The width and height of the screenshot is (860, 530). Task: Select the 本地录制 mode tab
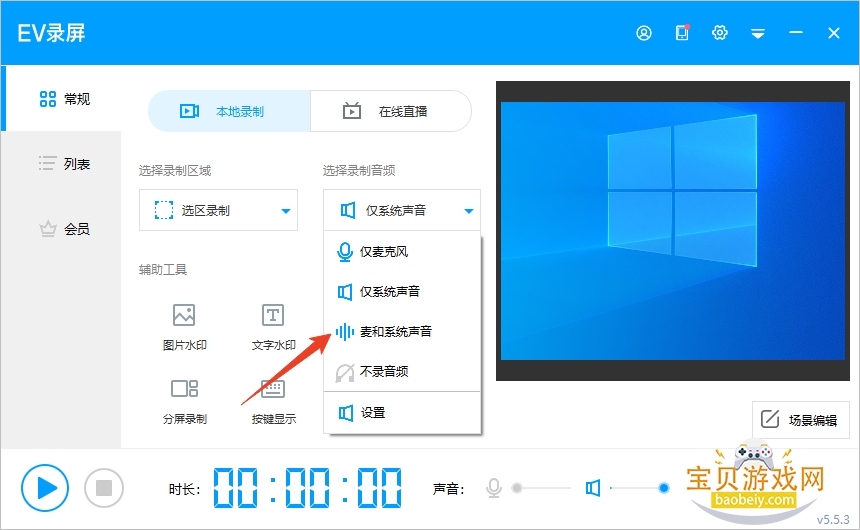click(x=229, y=111)
